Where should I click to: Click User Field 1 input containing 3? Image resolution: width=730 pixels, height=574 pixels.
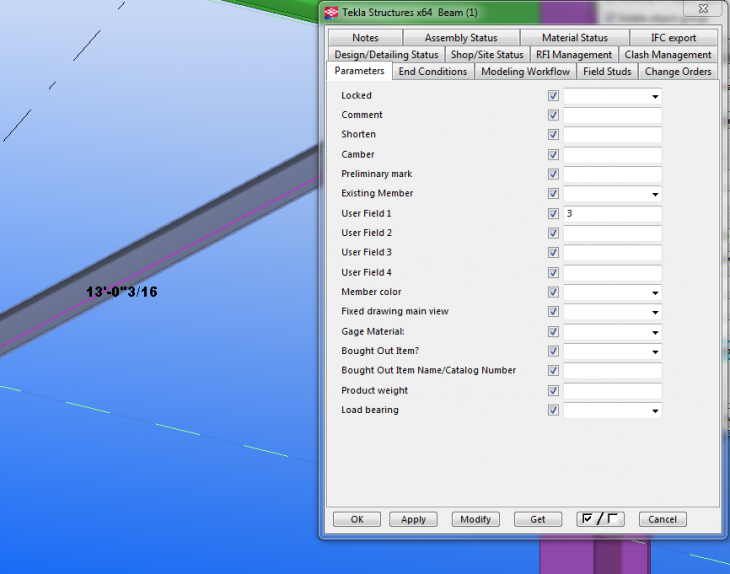[613, 214]
